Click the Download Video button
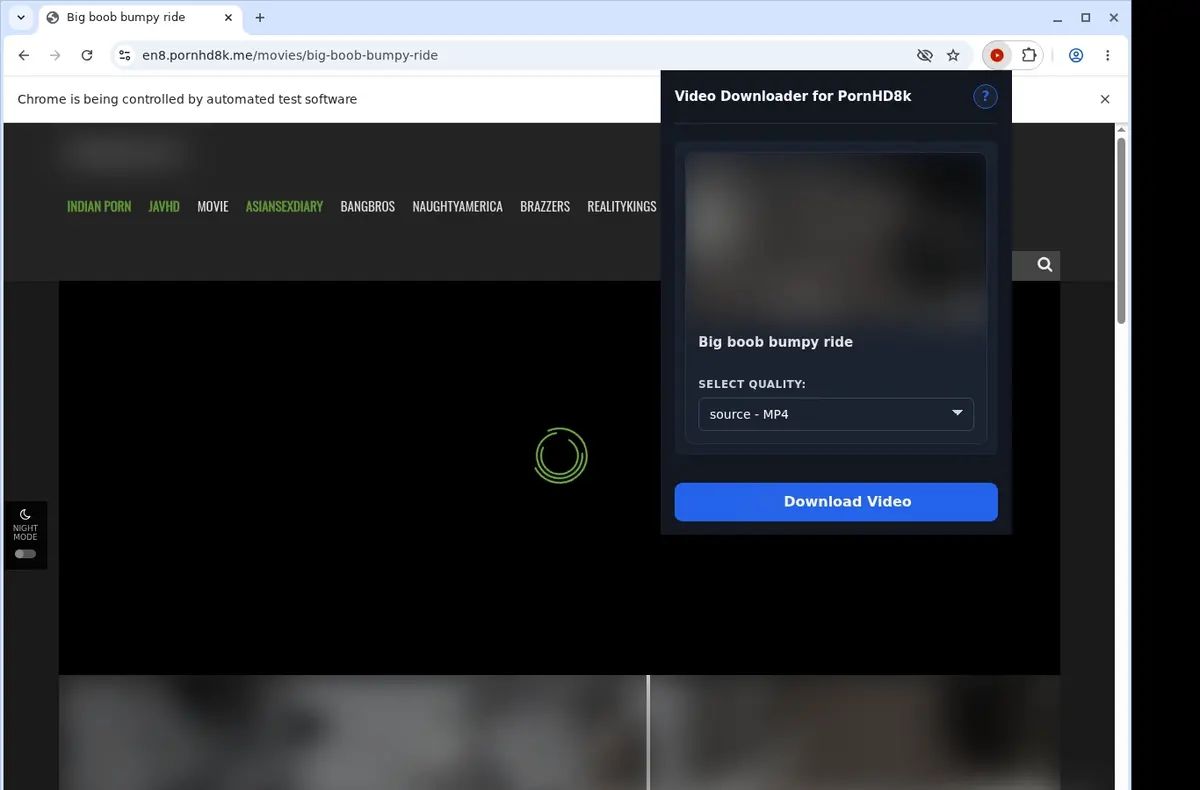Viewport: 1200px width, 790px height. (x=836, y=502)
